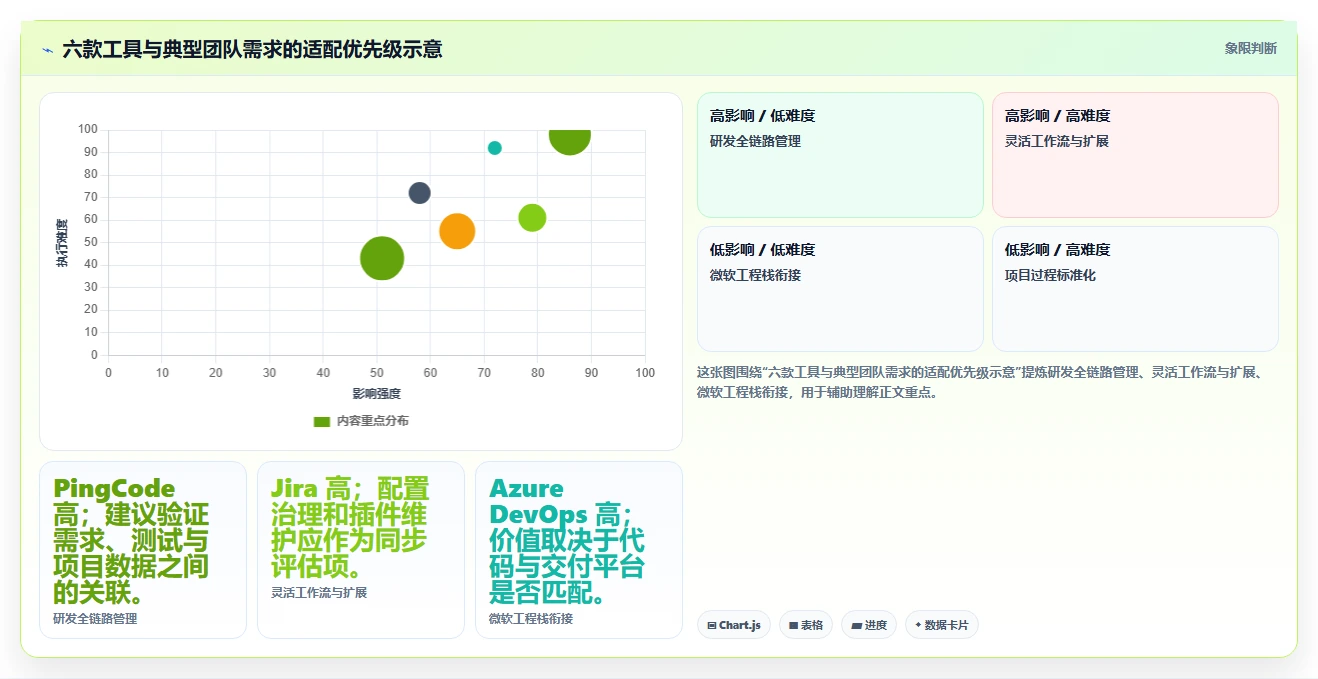
Task: Select the large dark green bubble at impact 51
Action: [x=382, y=258]
